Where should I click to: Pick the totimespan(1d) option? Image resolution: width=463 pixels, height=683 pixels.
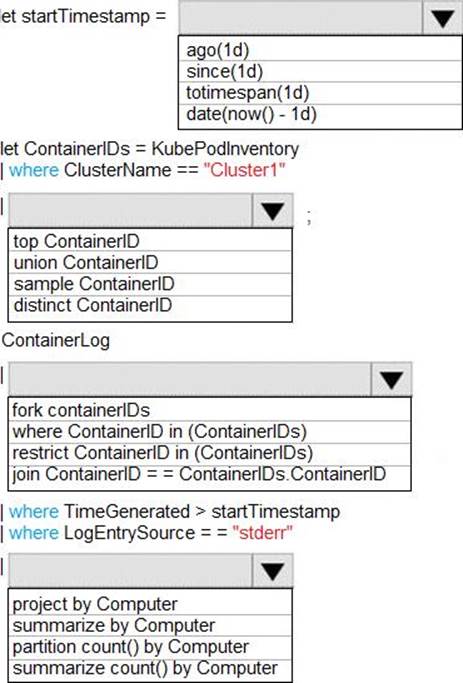320,93
